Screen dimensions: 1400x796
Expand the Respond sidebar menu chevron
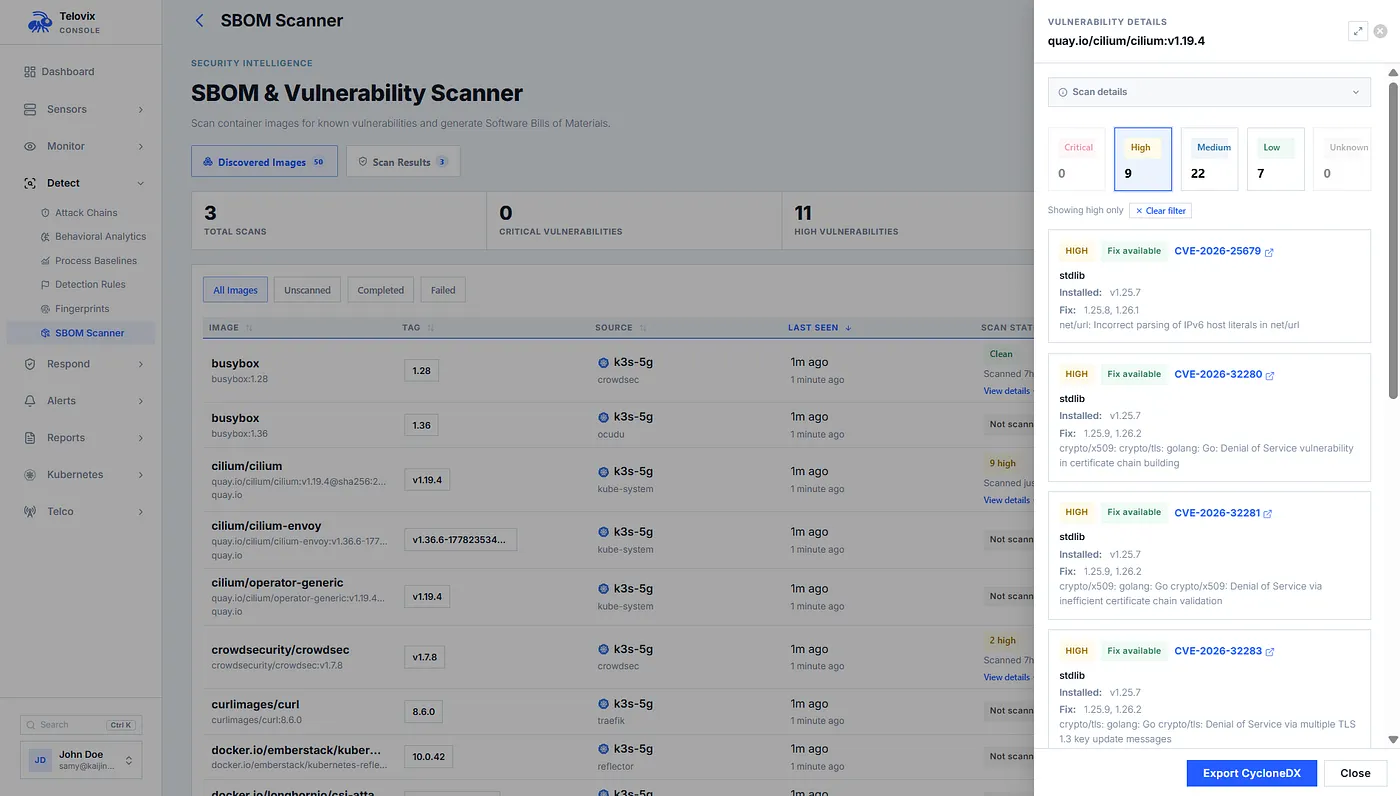tap(140, 364)
